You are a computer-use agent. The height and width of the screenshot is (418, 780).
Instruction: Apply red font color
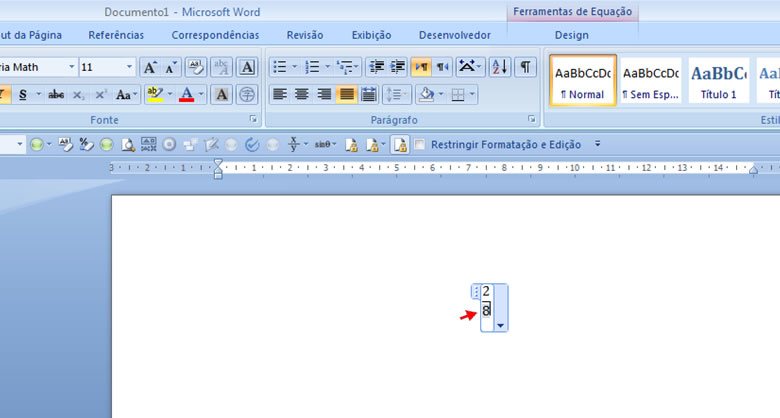point(187,95)
